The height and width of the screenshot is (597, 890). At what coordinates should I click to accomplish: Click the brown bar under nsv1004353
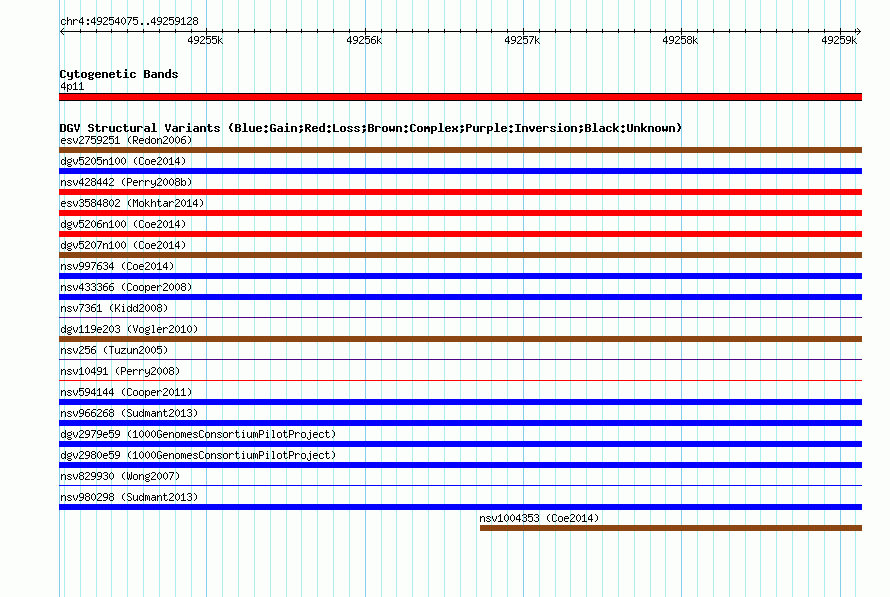[671, 528]
